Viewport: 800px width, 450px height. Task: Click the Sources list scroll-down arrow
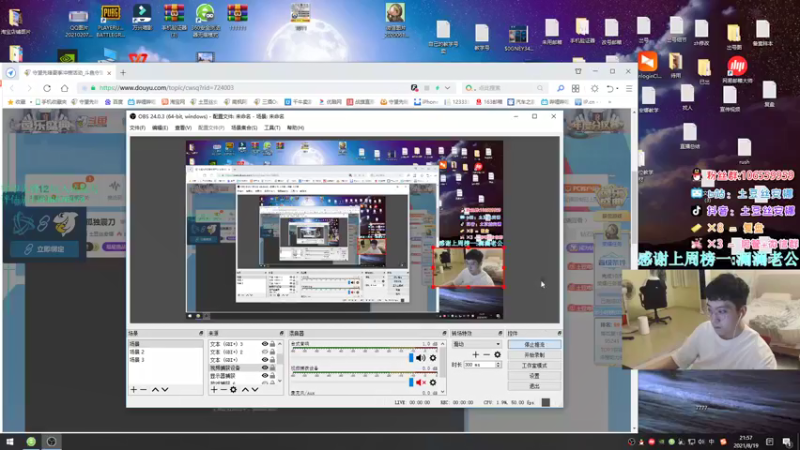pos(280,381)
